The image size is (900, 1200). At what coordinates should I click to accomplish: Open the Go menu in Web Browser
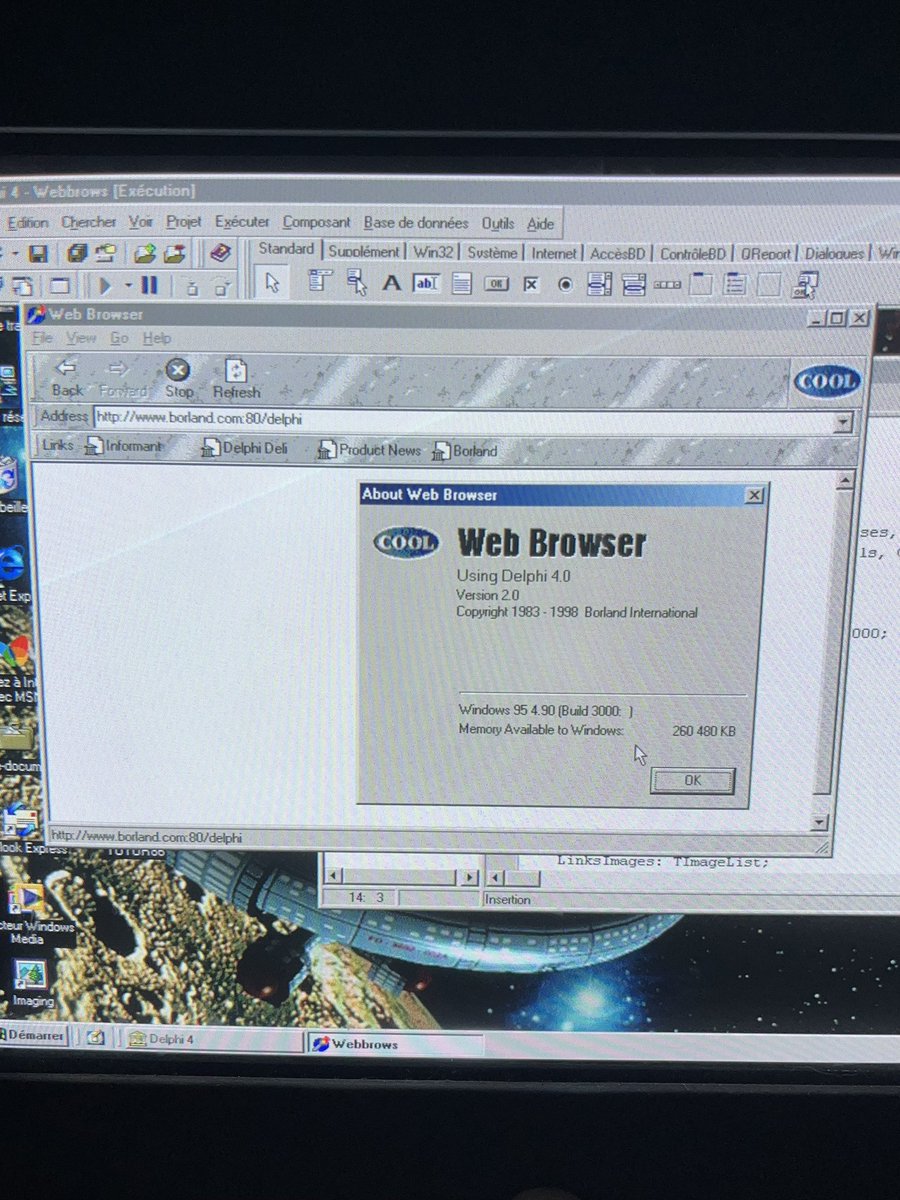click(119, 338)
